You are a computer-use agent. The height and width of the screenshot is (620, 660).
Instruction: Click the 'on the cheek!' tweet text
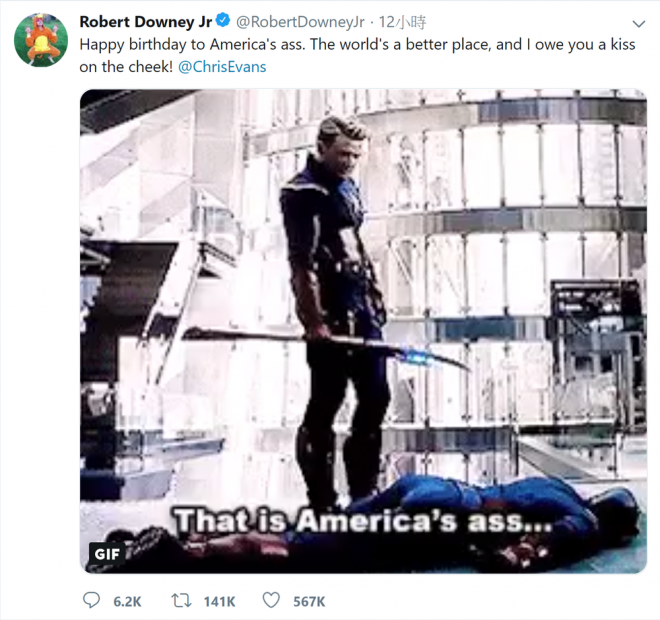coord(126,67)
